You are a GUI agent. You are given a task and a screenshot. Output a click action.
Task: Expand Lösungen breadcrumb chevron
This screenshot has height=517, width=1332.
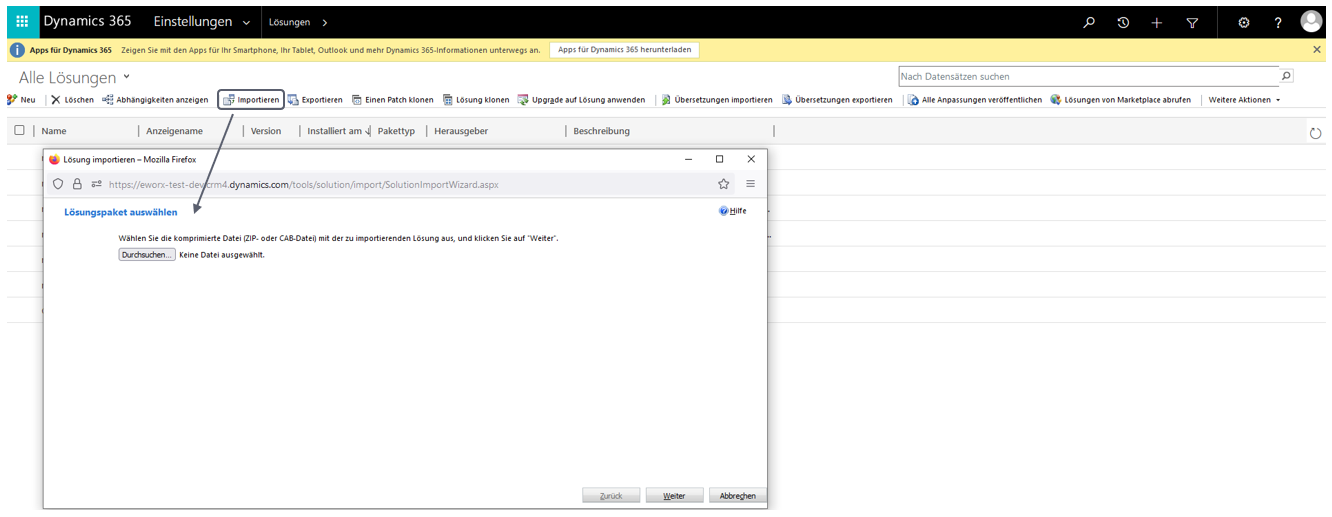[325, 22]
